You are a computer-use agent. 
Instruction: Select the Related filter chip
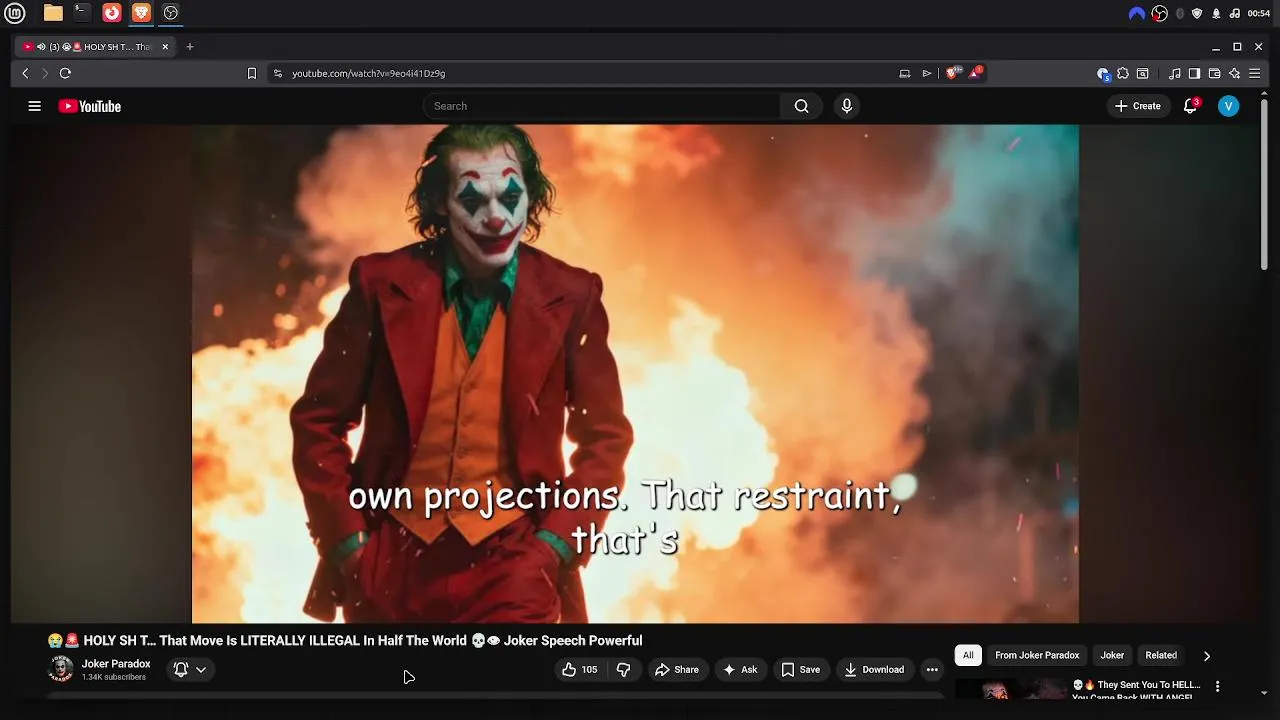(x=1161, y=655)
